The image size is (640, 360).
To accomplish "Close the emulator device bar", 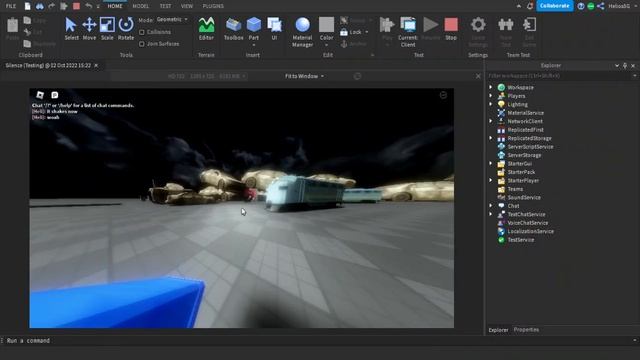I will (478, 76).
